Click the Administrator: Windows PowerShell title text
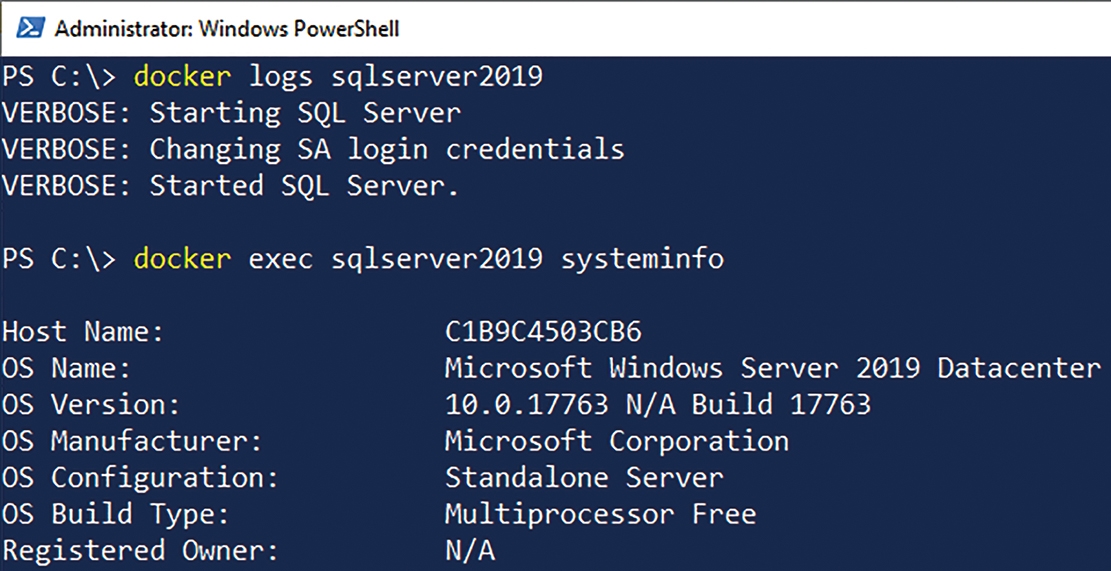The height and width of the screenshot is (571, 1111). click(x=227, y=29)
